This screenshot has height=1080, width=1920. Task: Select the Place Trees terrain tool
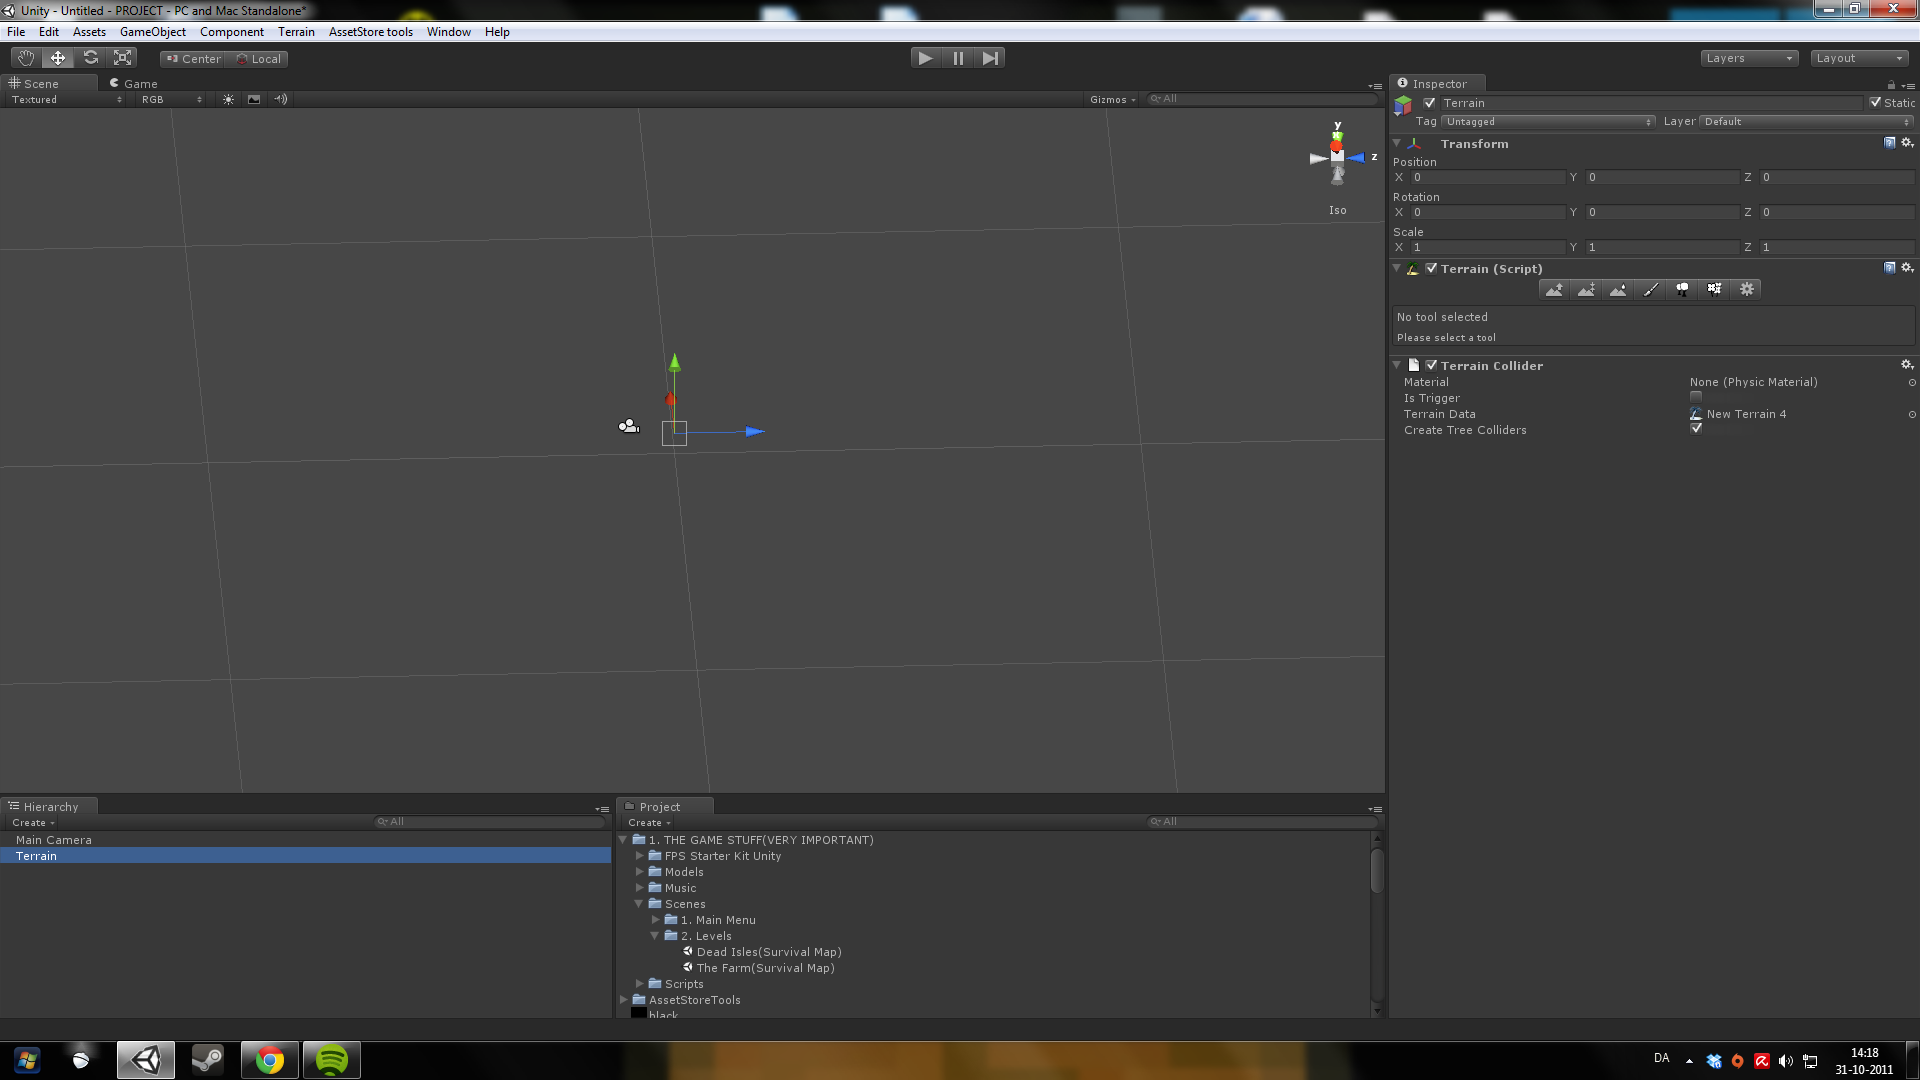(1682, 290)
